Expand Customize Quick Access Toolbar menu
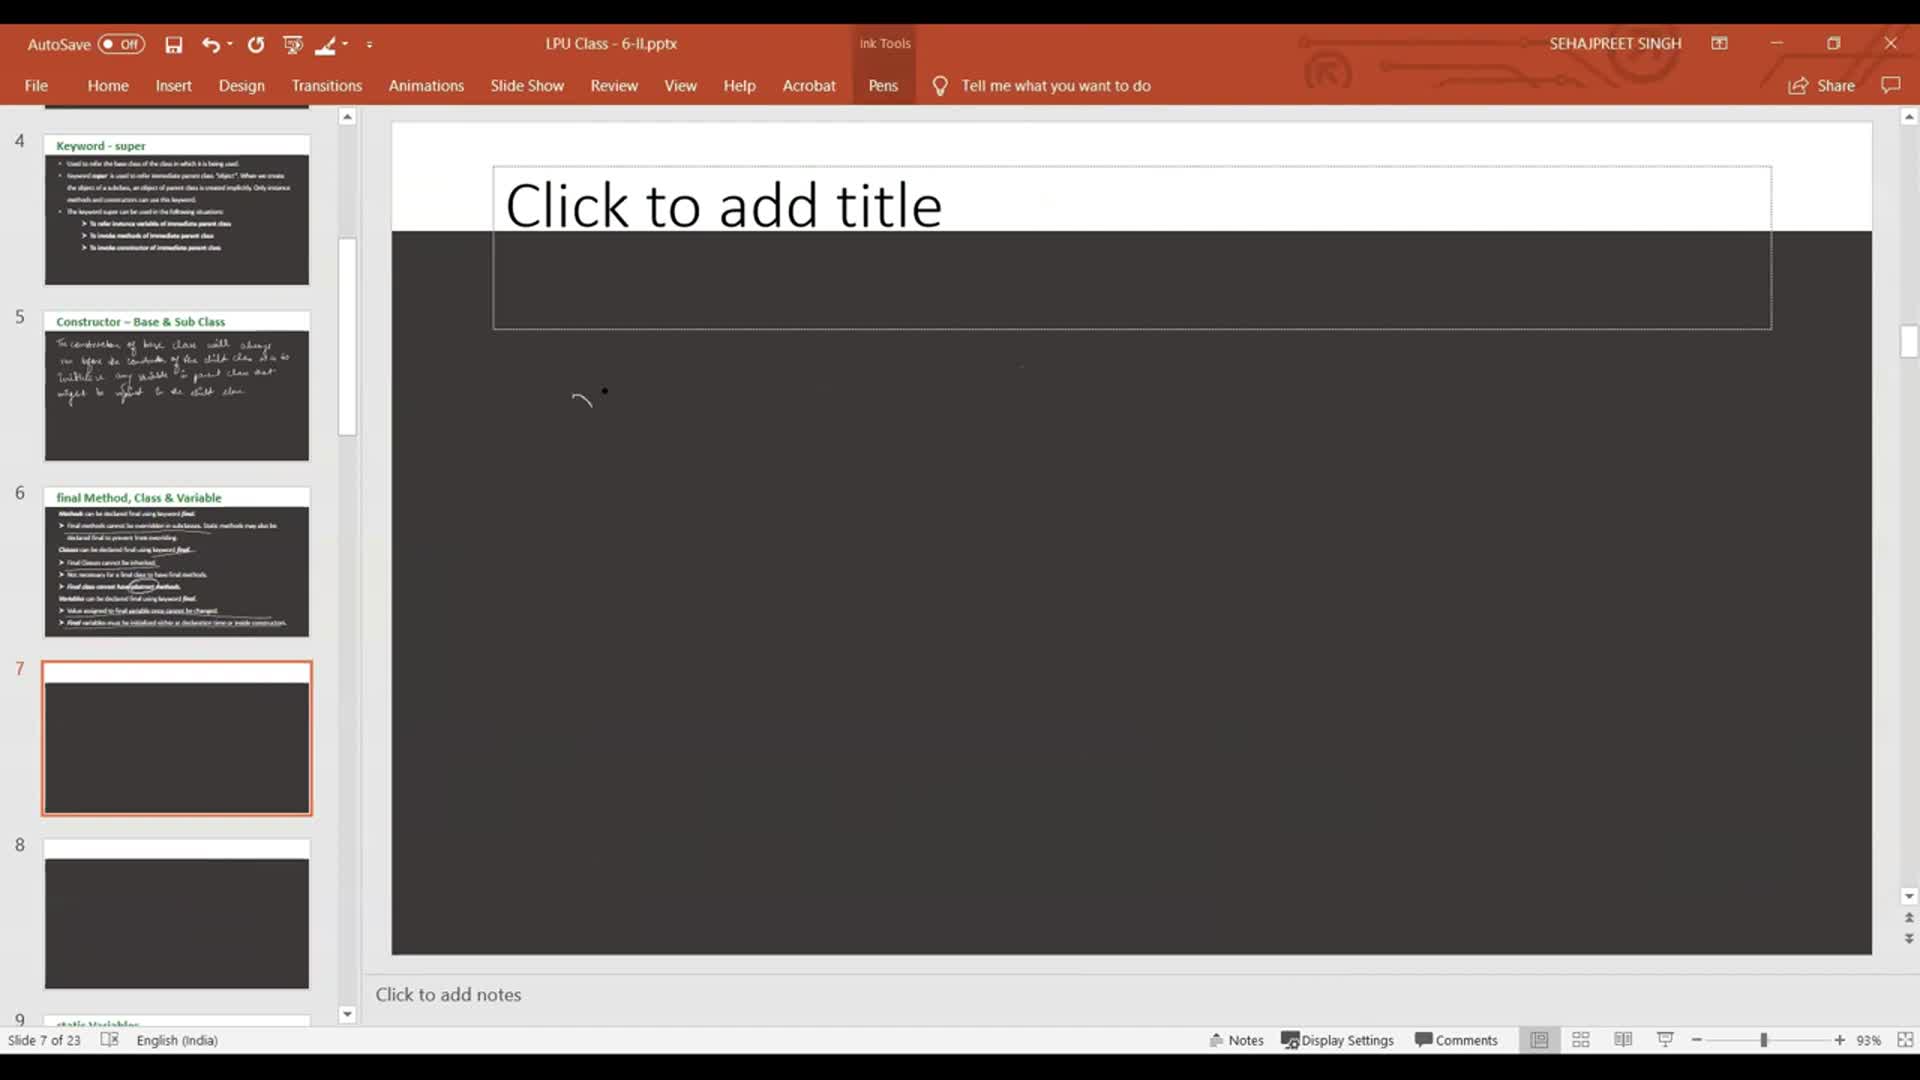Image resolution: width=1920 pixels, height=1080 pixels. coord(371,44)
